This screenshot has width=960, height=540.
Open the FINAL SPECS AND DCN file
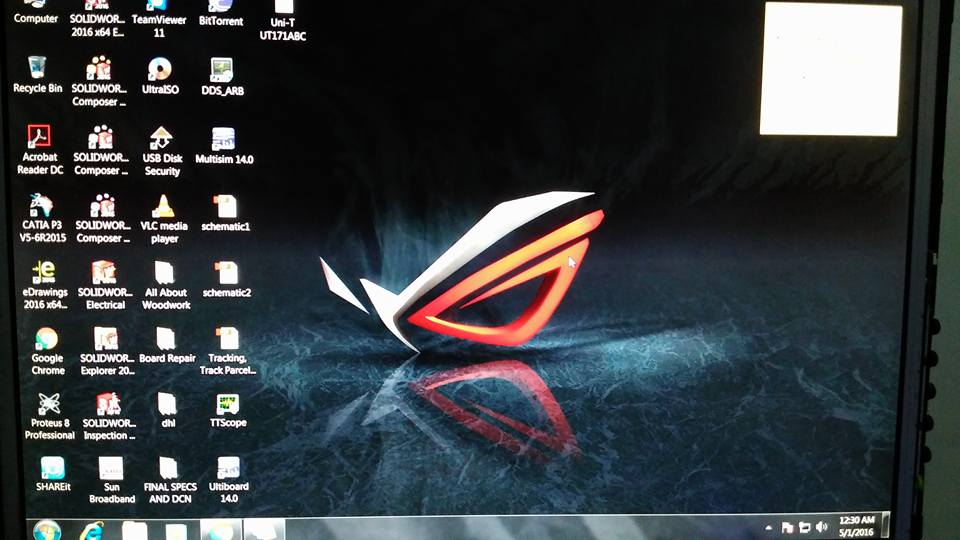tap(170, 480)
